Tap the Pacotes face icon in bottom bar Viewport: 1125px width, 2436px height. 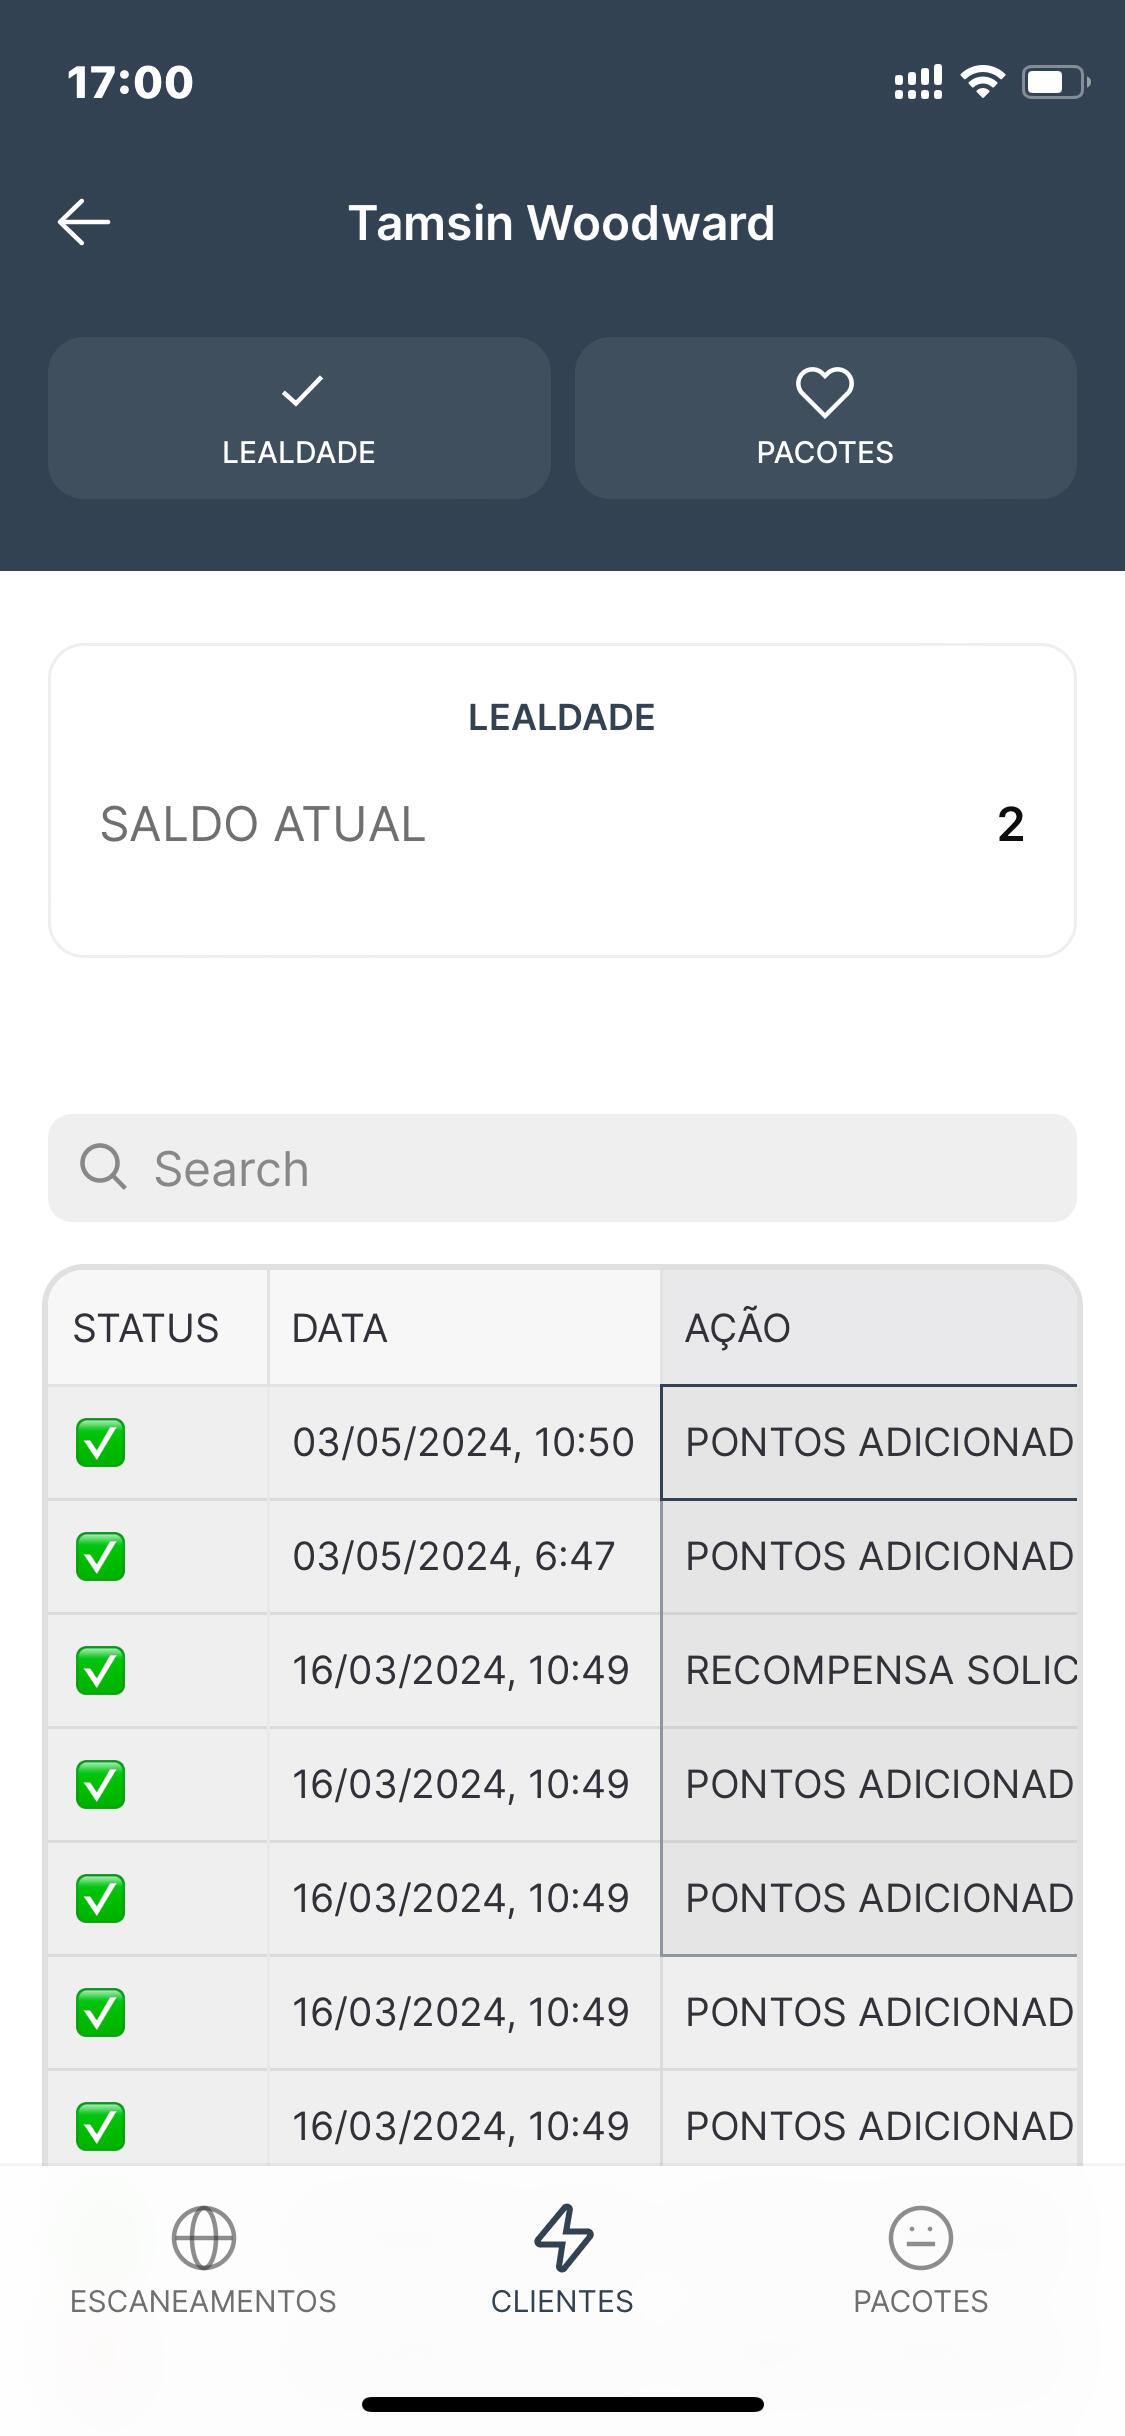pyautogui.click(x=920, y=2237)
